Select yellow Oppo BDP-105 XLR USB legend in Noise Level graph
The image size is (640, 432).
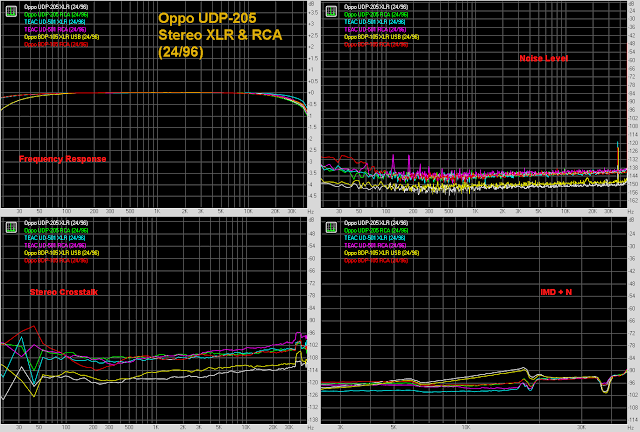click(381, 37)
